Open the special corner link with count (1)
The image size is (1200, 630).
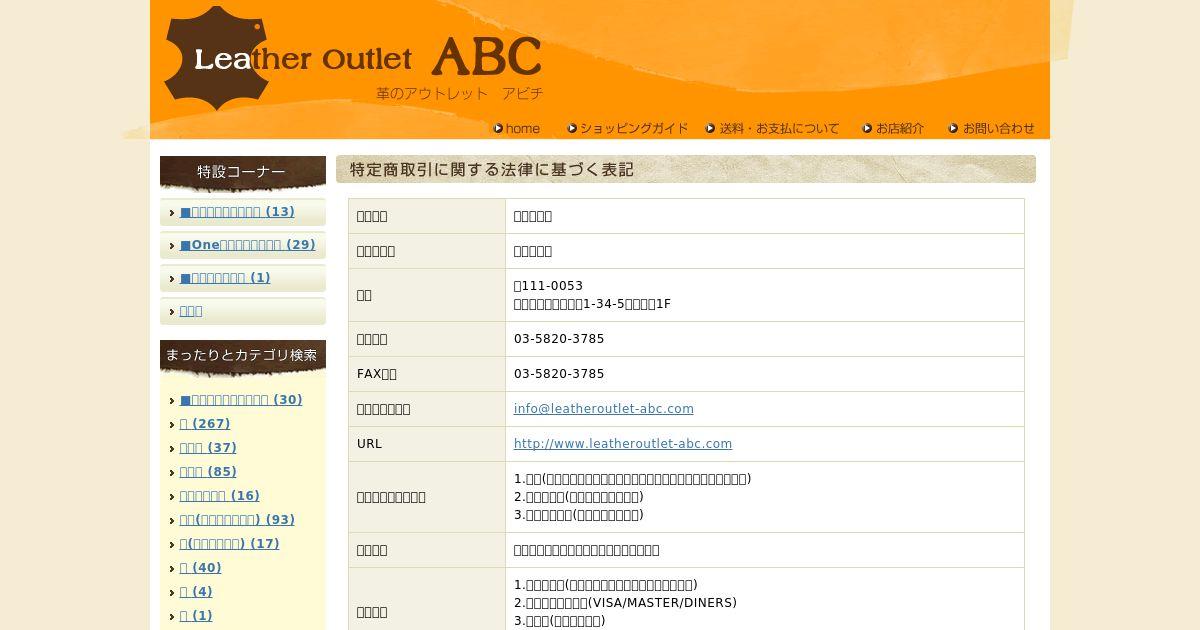click(225, 278)
